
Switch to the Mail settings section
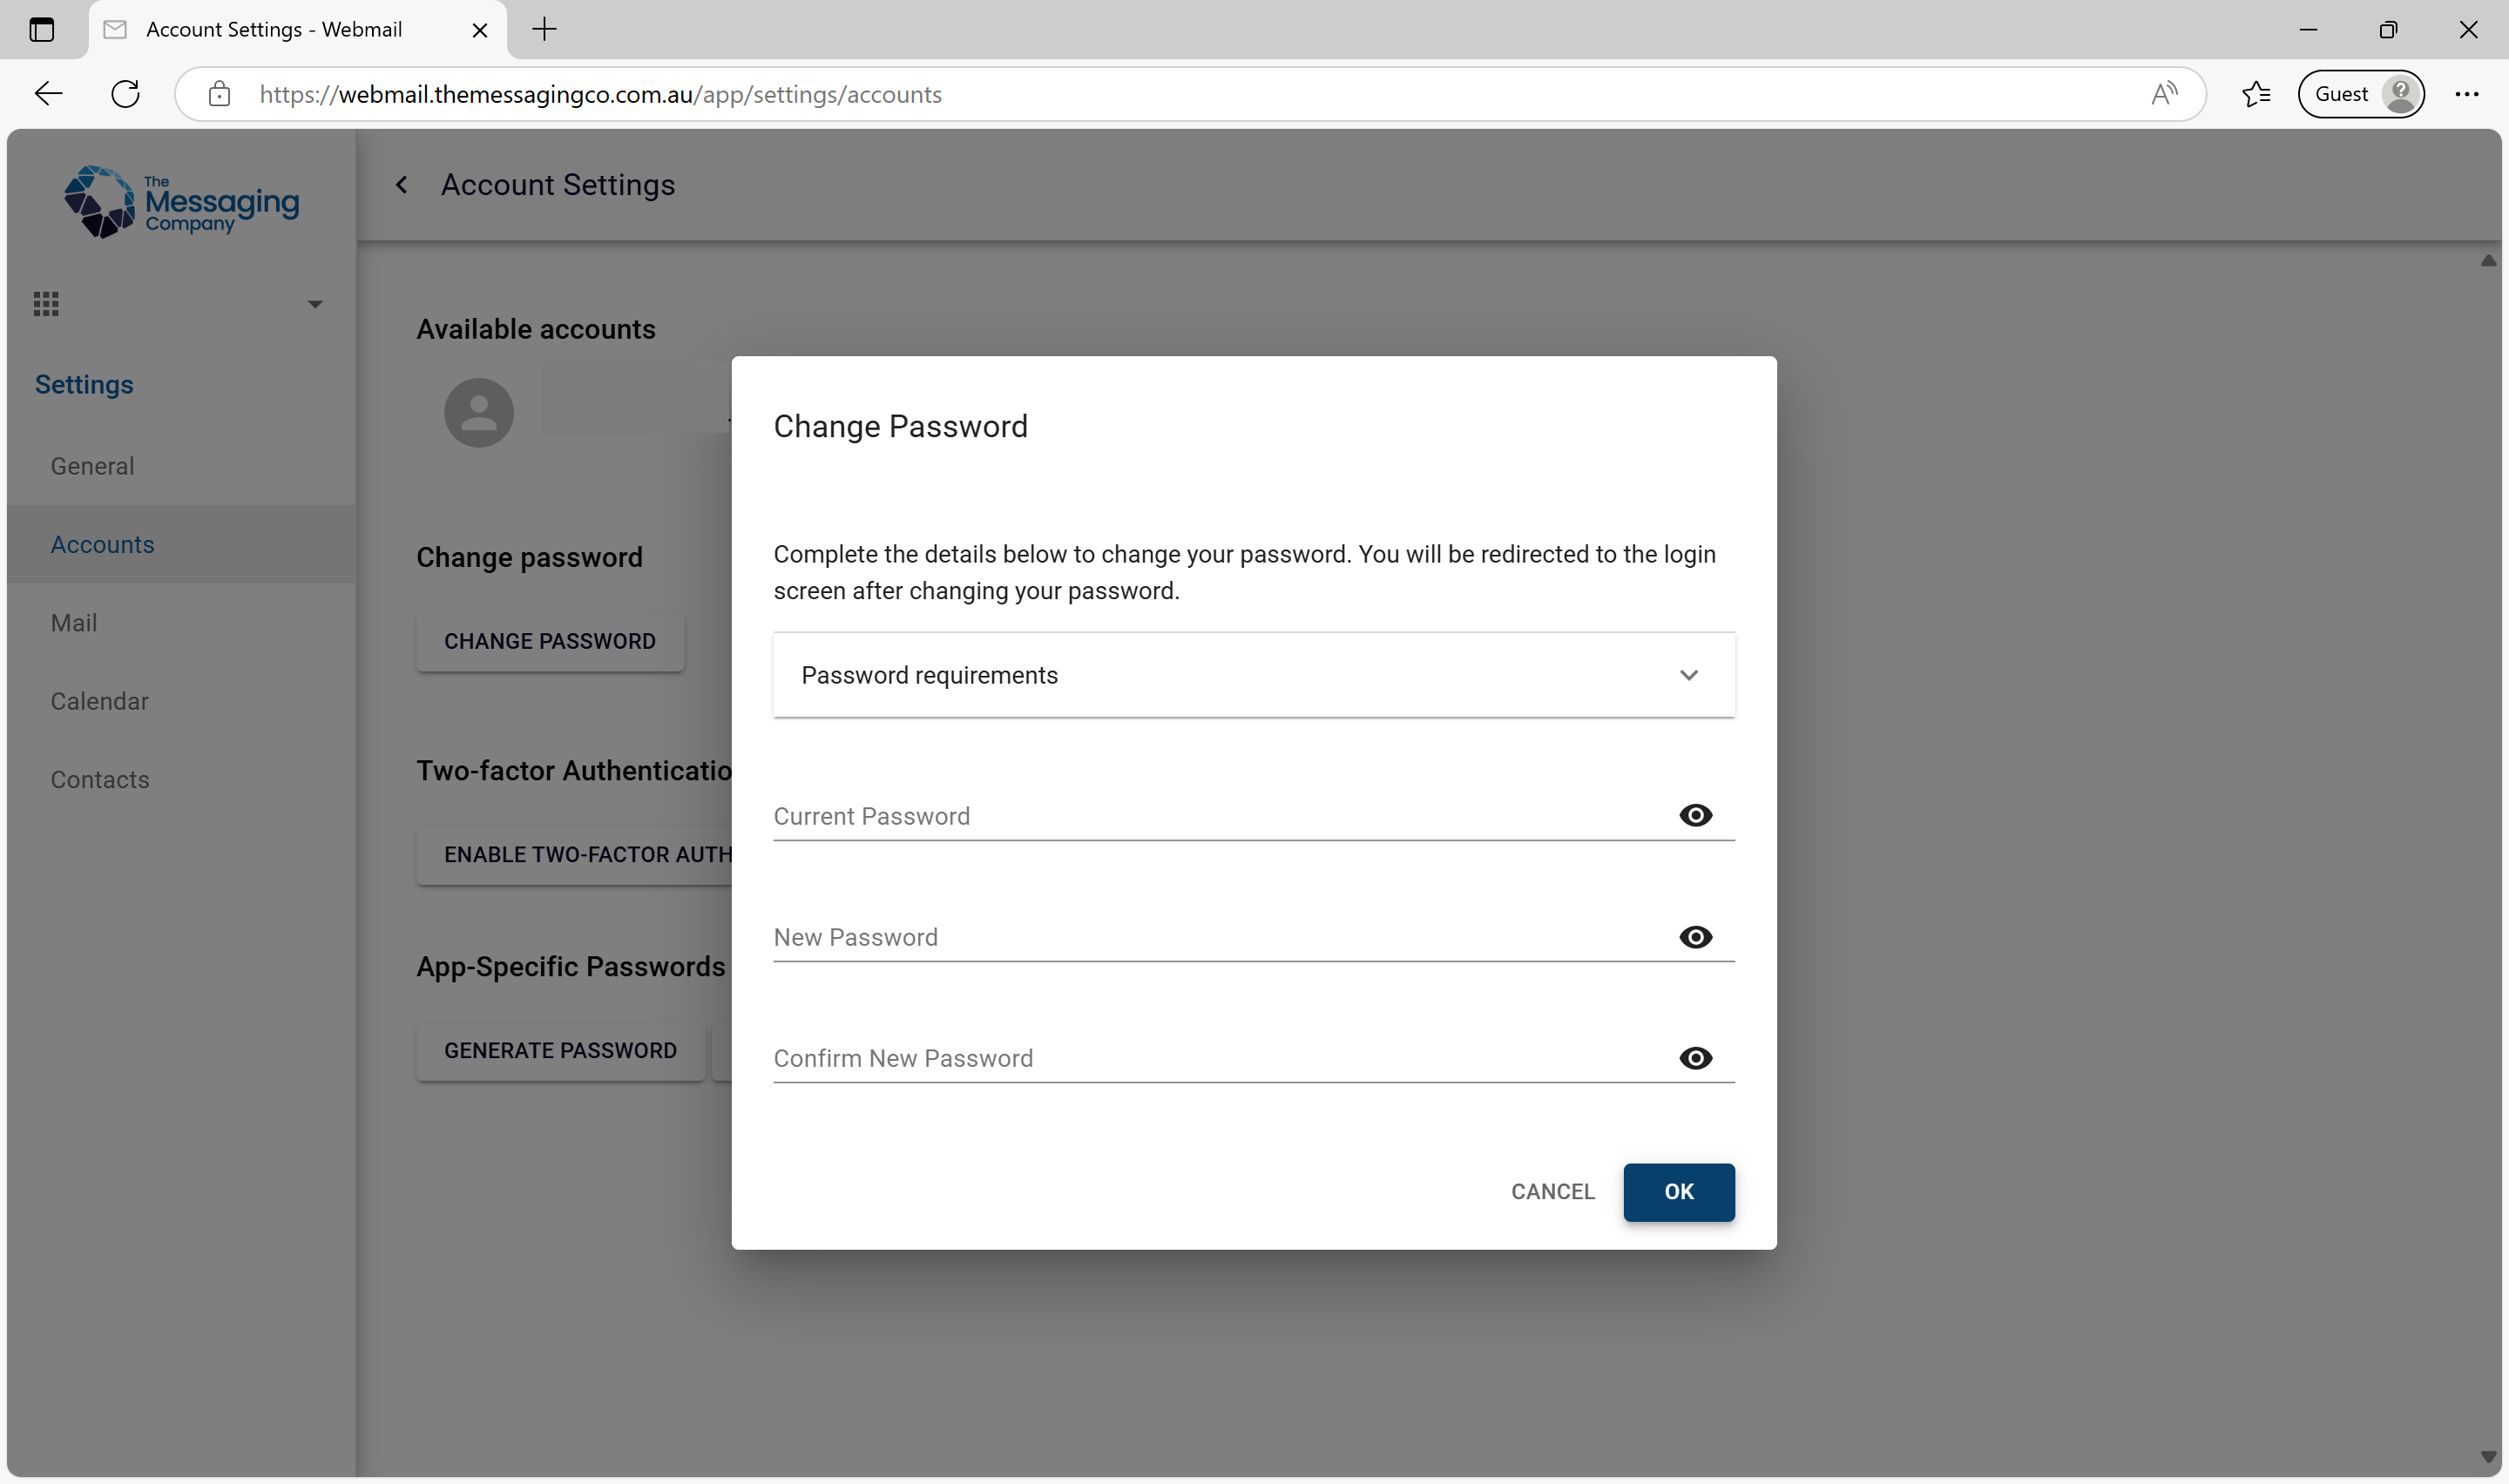(x=75, y=622)
